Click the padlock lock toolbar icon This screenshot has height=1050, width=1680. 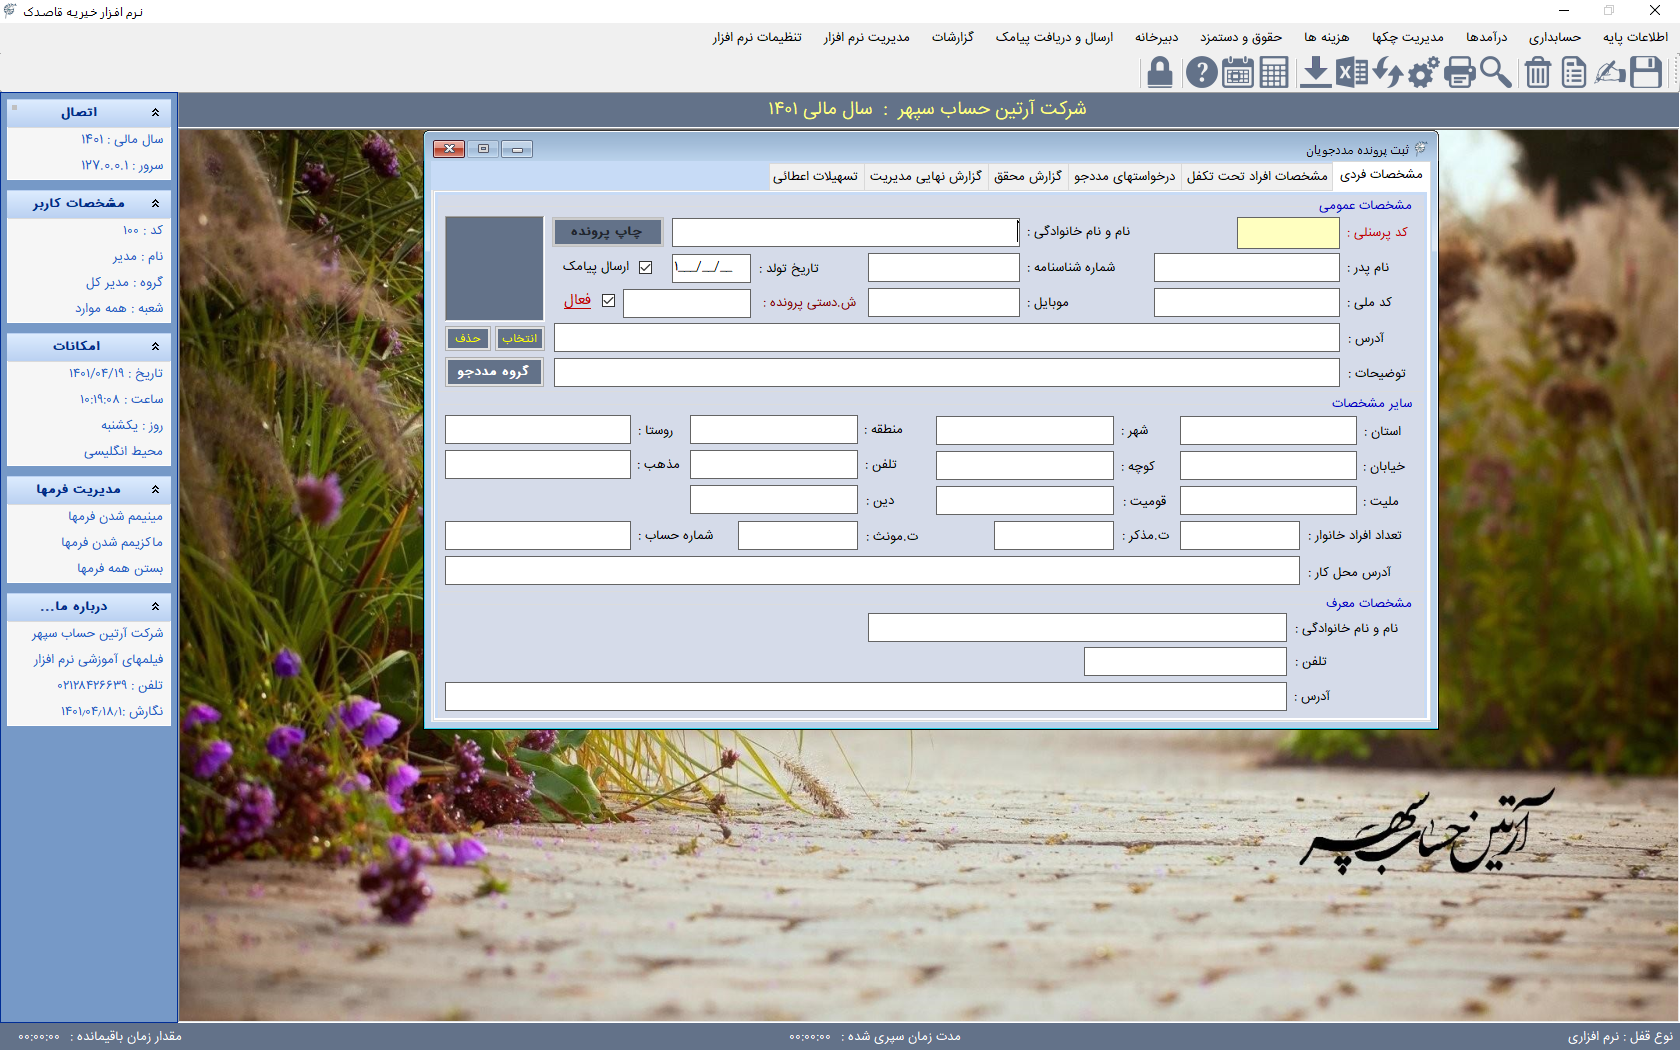(1160, 72)
